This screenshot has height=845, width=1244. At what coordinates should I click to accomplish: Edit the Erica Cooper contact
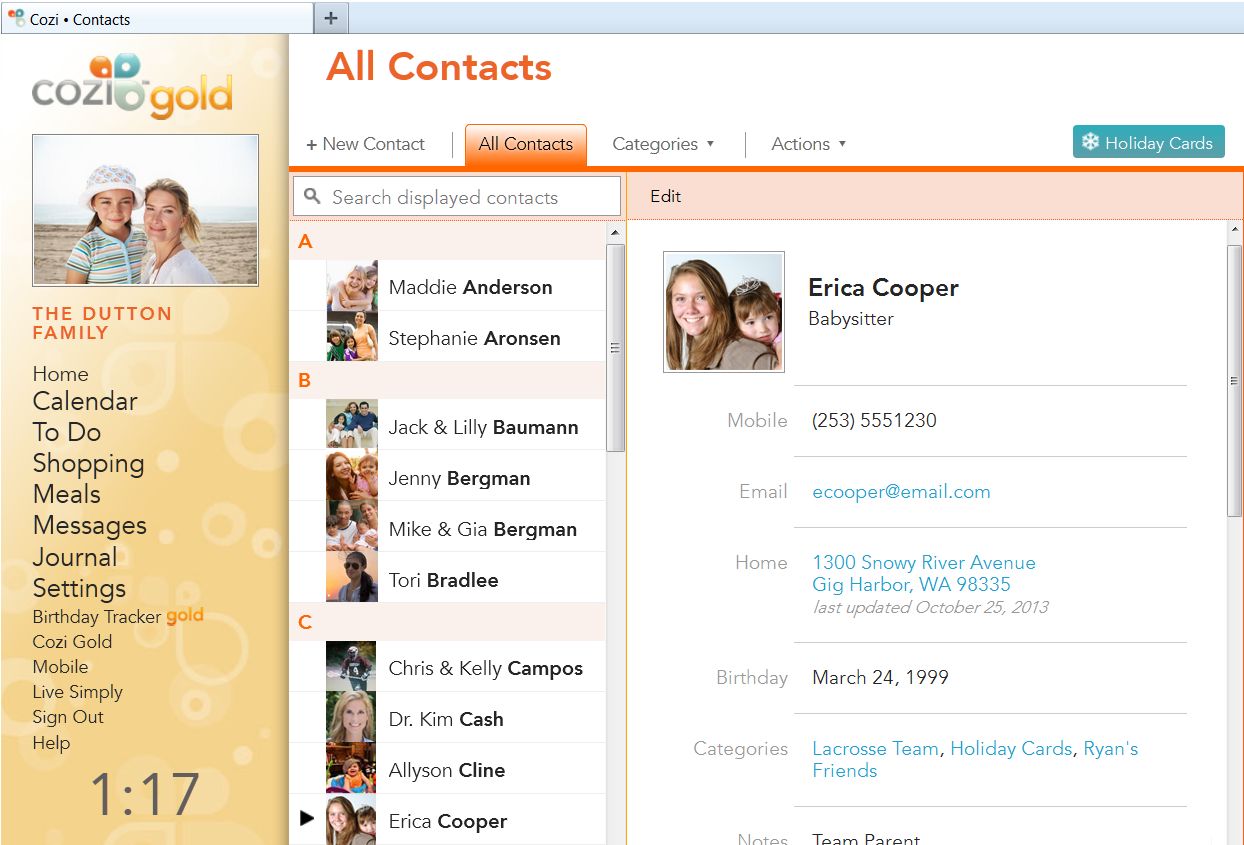pyautogui.click(x=665, y=196)
